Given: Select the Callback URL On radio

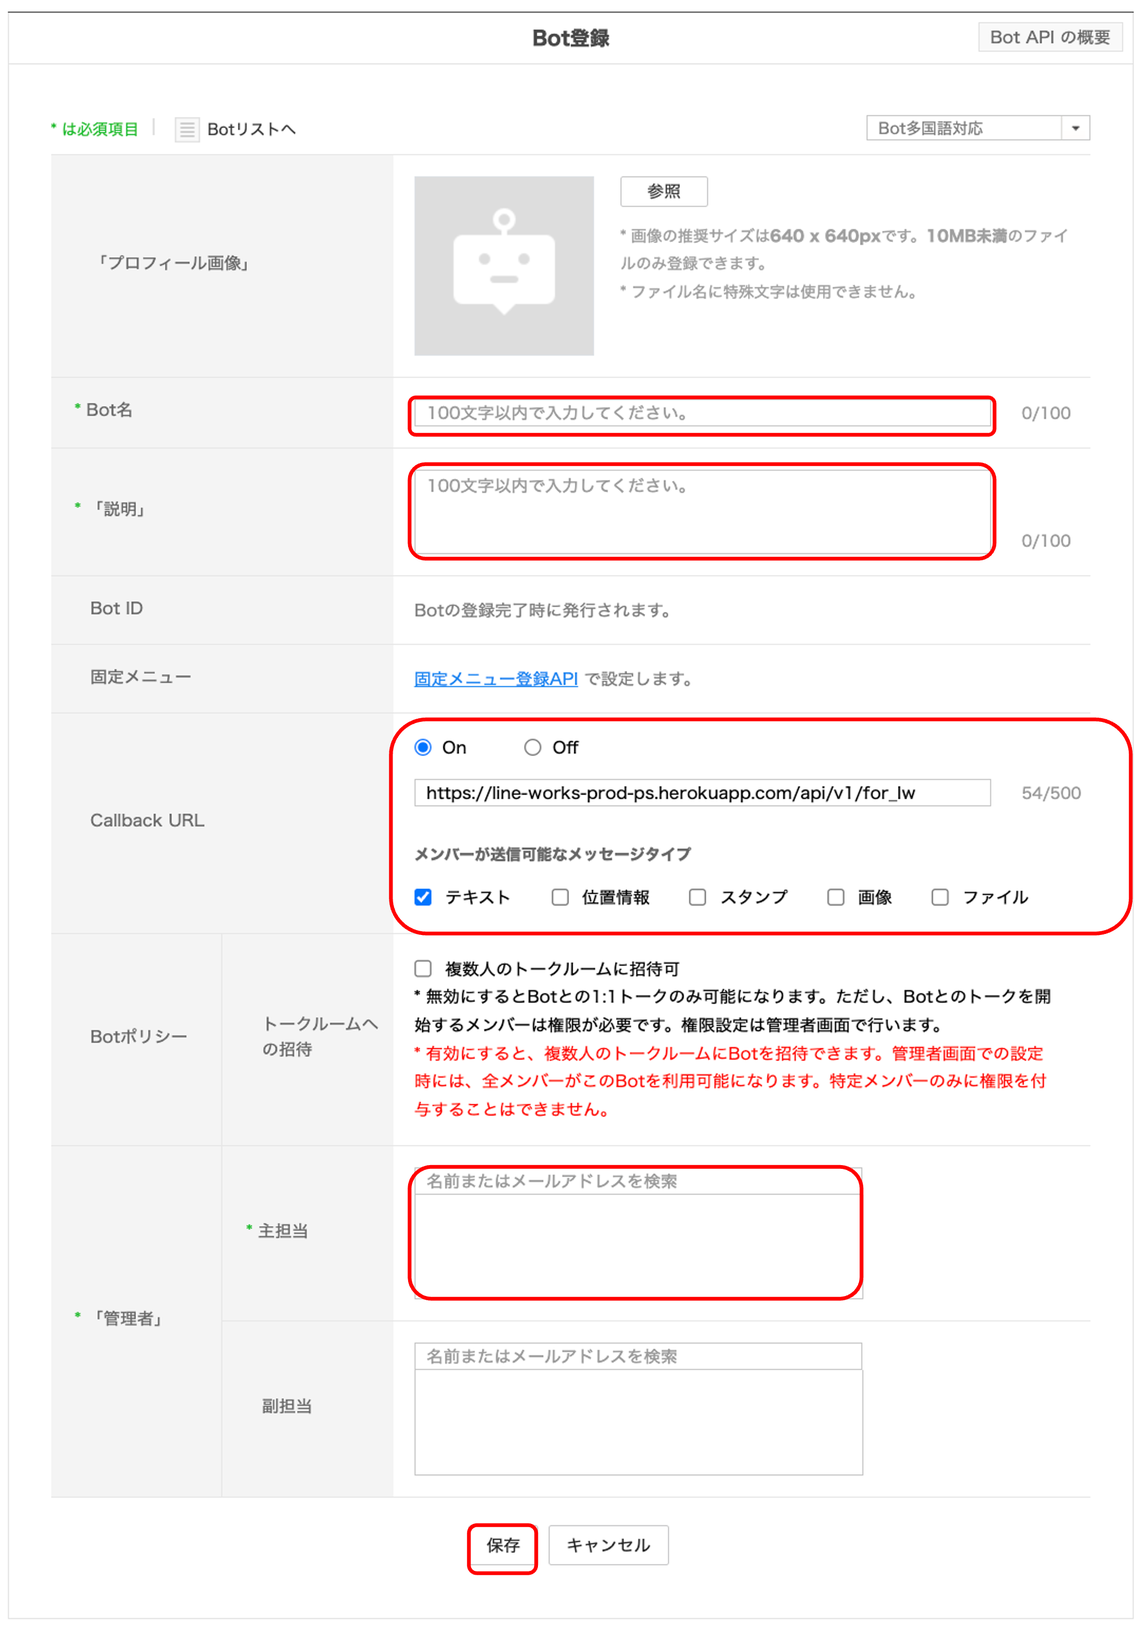Looking at the screenshot, I should coord(424,748).
